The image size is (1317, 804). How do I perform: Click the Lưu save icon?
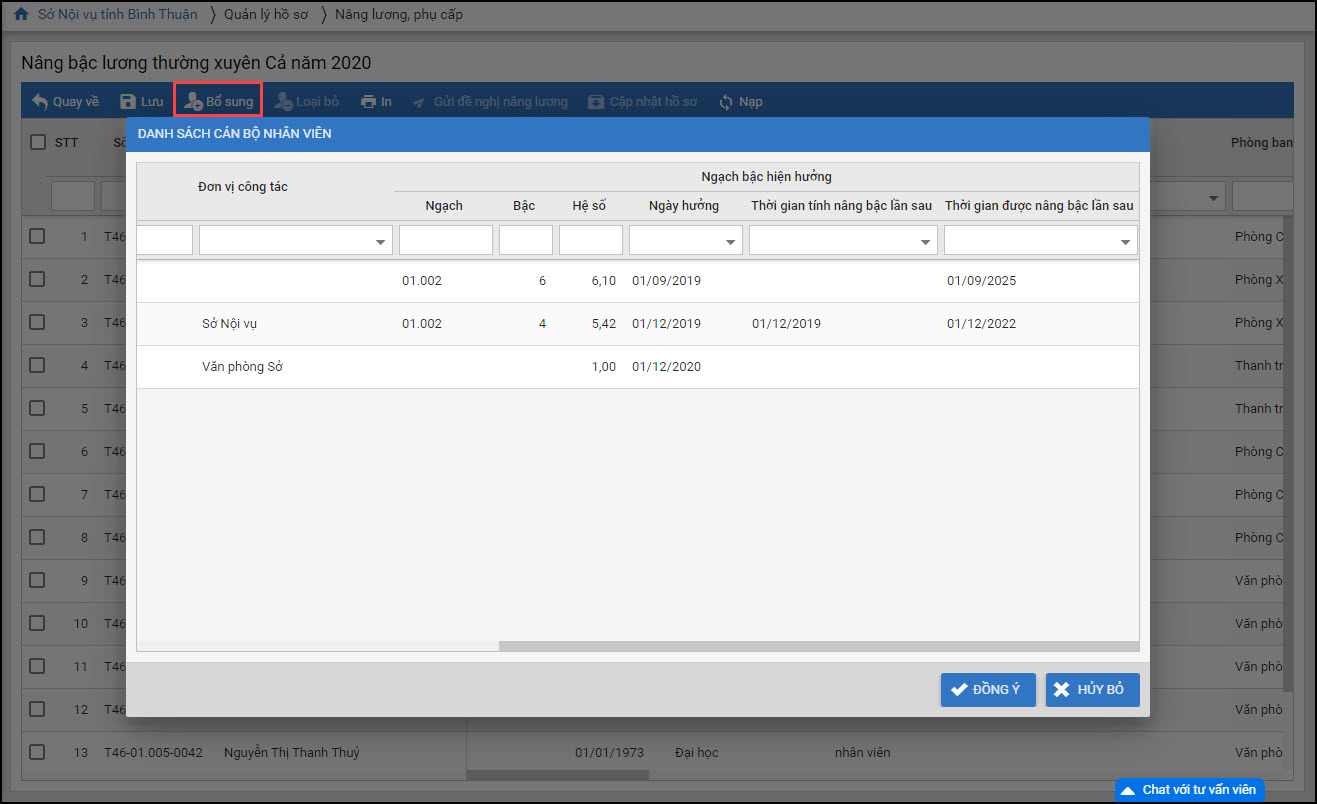click(128, 102)
